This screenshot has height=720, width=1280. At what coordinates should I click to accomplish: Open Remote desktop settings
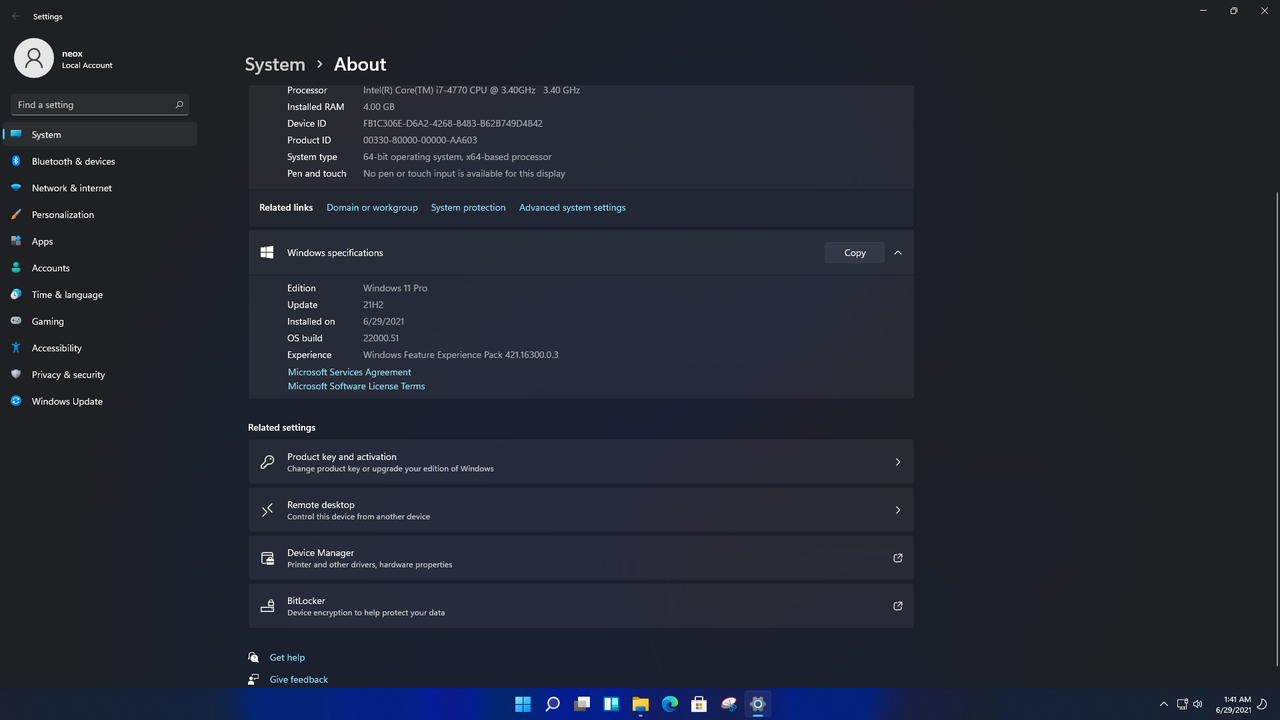581,510
